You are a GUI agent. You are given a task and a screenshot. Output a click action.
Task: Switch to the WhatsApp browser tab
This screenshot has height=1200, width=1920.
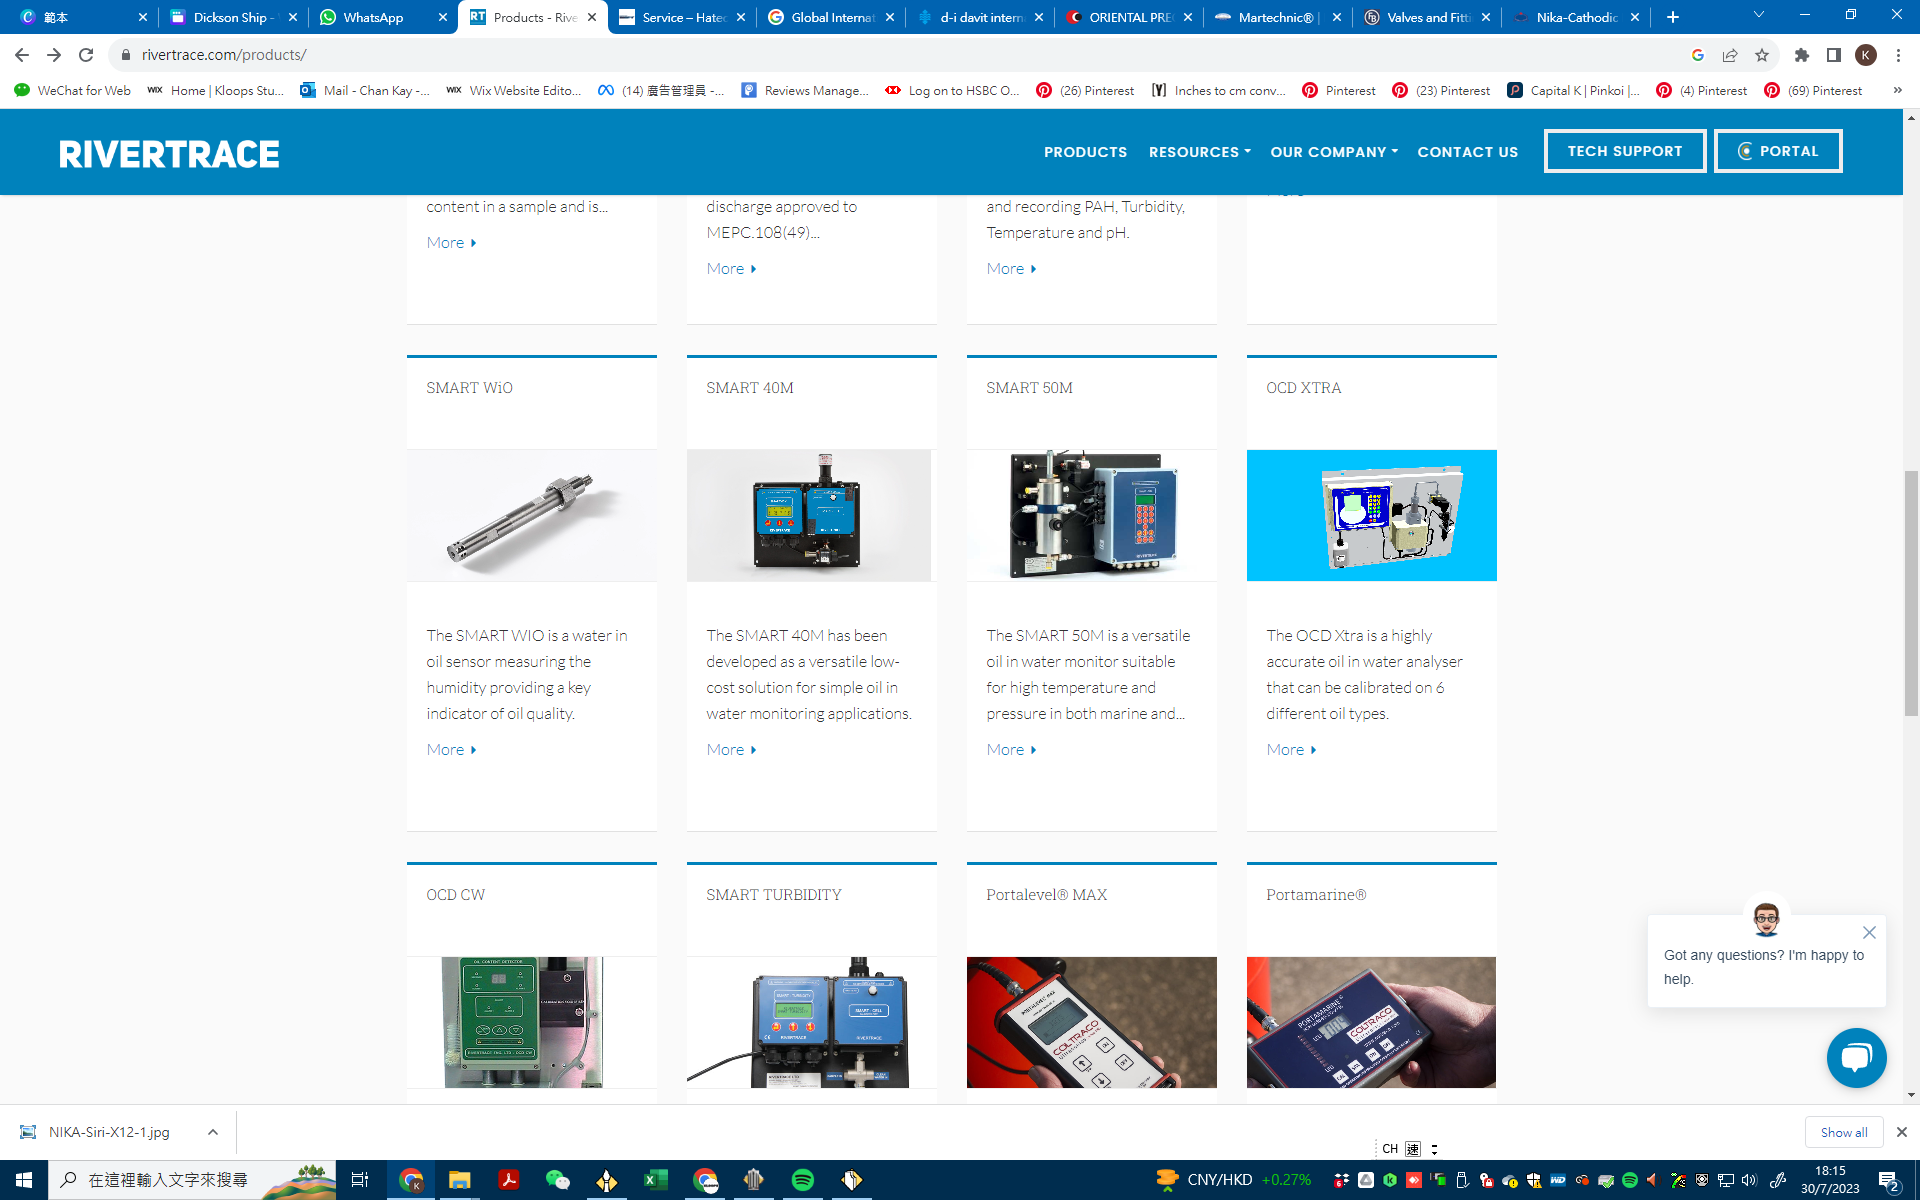tap(373, 17)
